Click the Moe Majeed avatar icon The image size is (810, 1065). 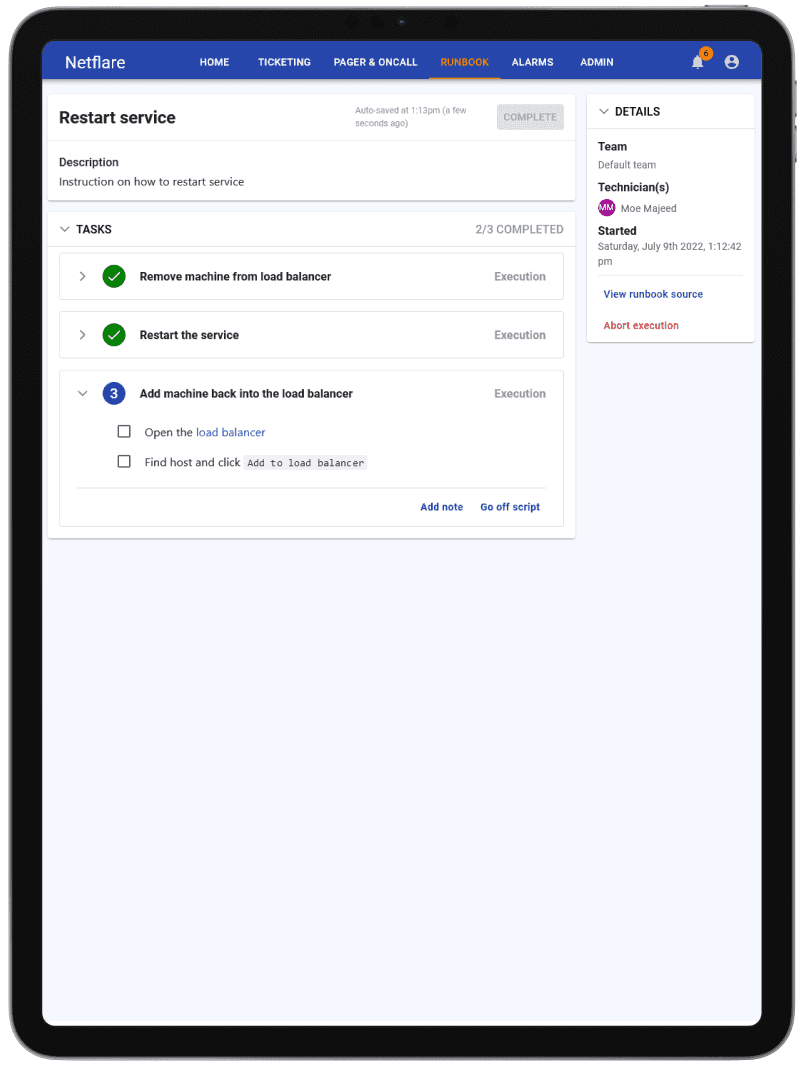coord(606,208)
